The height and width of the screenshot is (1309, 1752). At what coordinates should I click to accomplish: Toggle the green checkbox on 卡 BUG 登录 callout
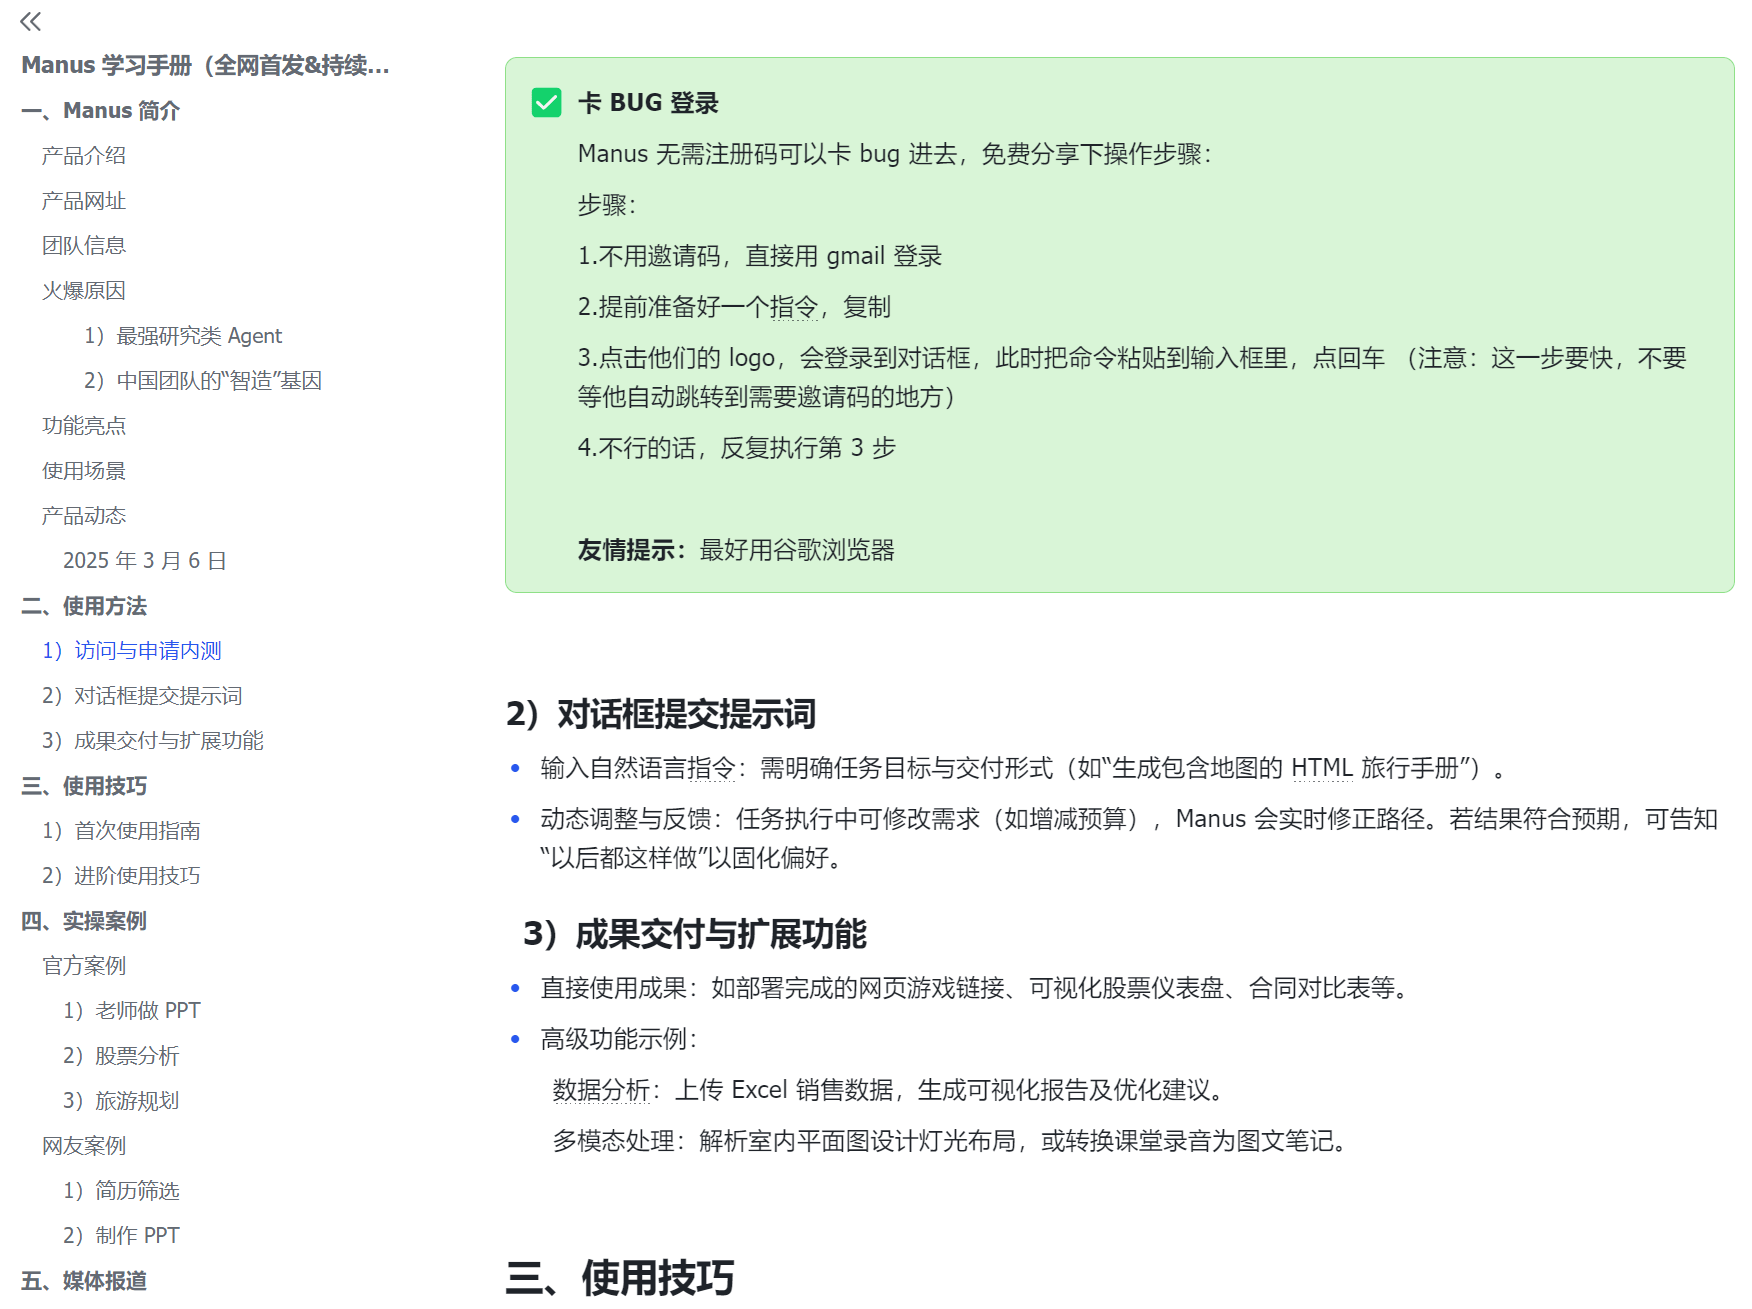545,101
